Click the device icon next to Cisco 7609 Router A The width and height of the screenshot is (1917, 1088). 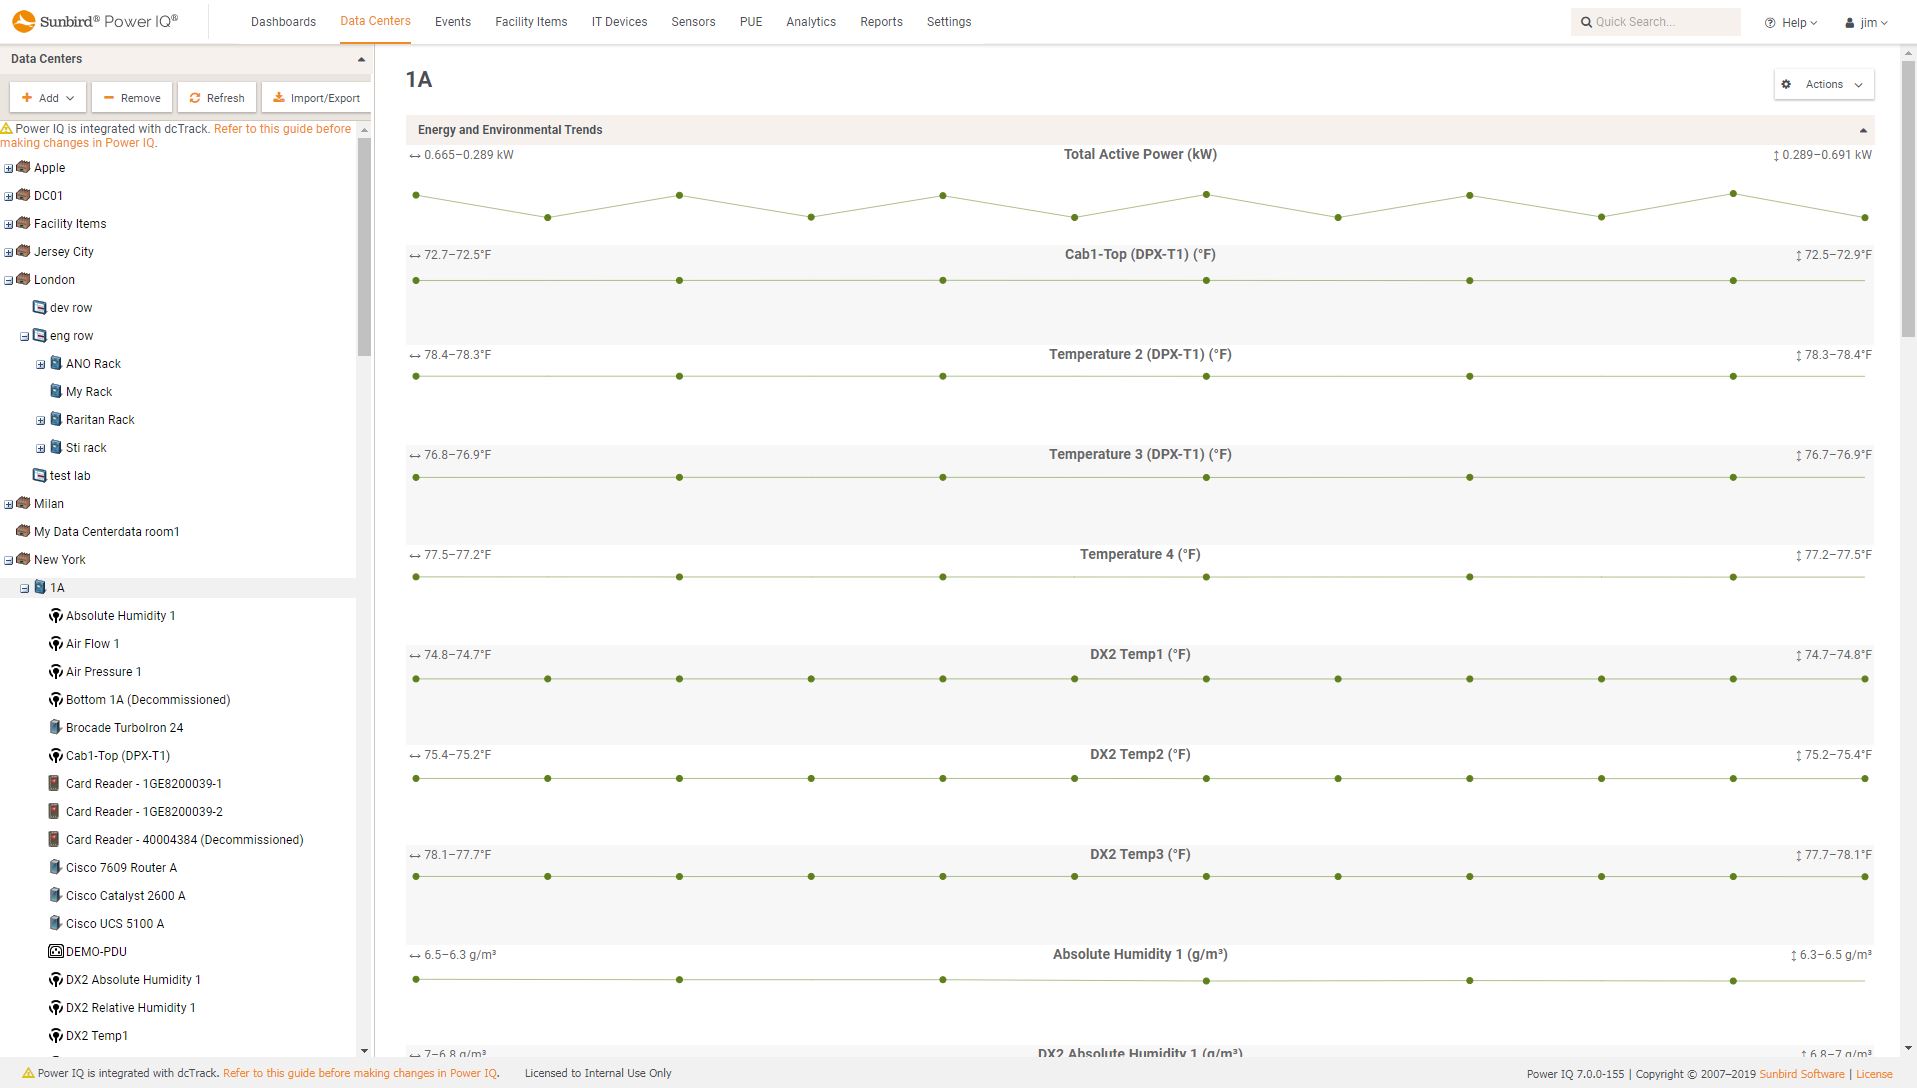coord(55,867)
